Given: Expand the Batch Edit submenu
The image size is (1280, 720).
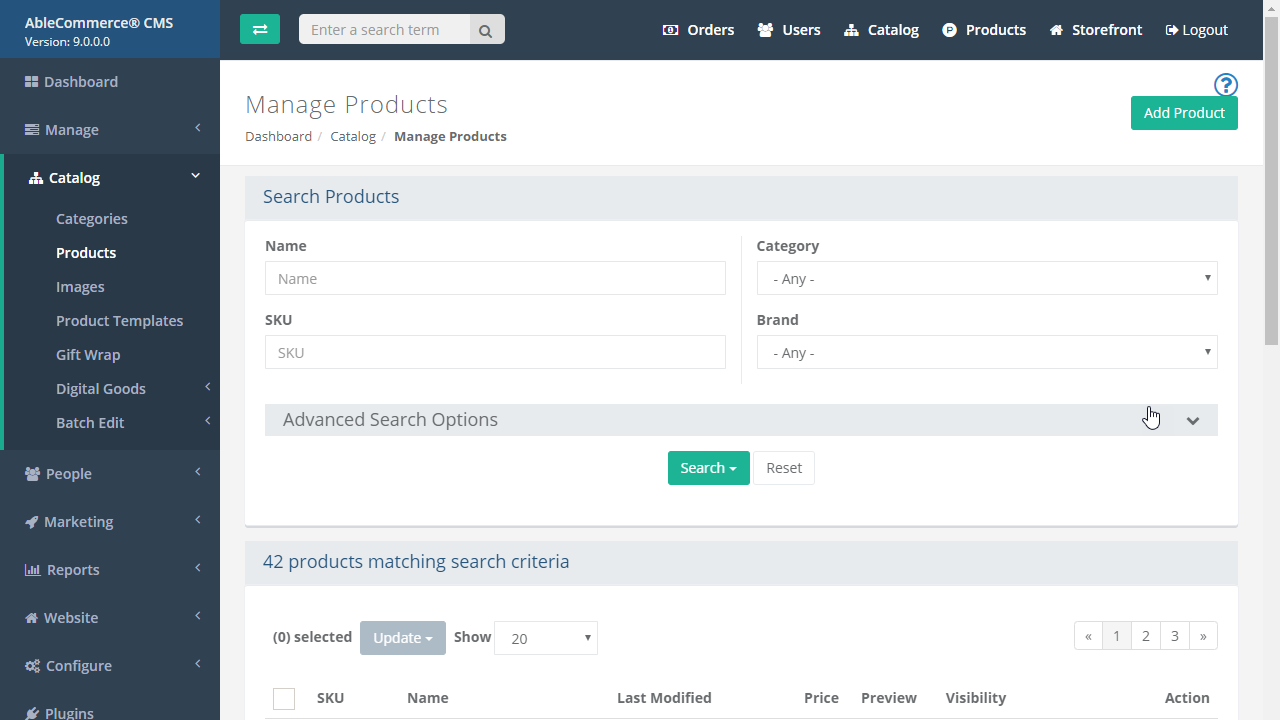Looking at the screenshot, I should click(x=208, y=421).
